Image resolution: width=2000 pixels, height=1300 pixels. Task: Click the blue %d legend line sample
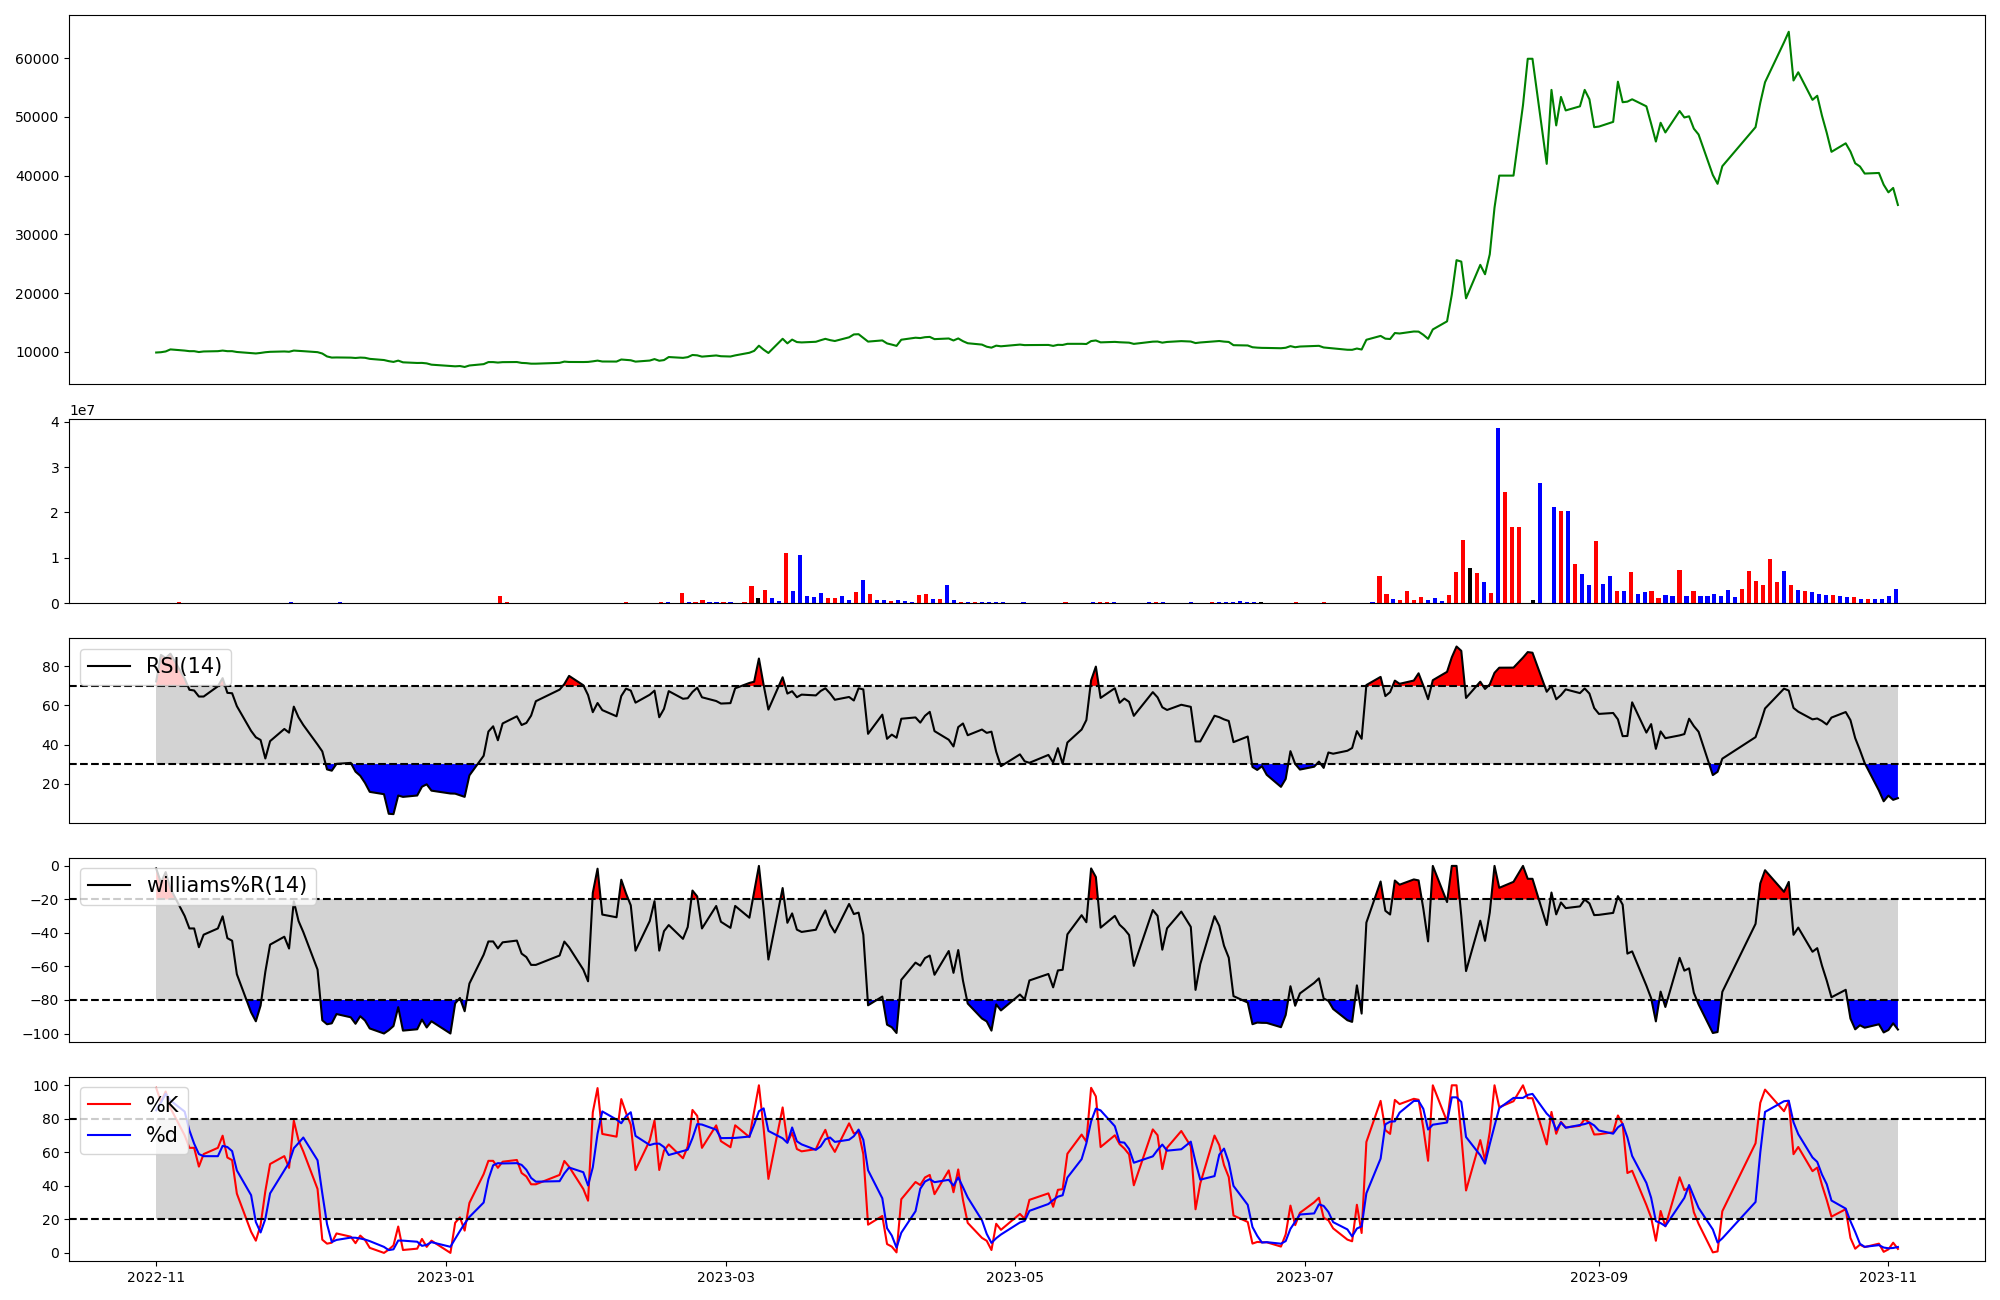(110, 1135)
